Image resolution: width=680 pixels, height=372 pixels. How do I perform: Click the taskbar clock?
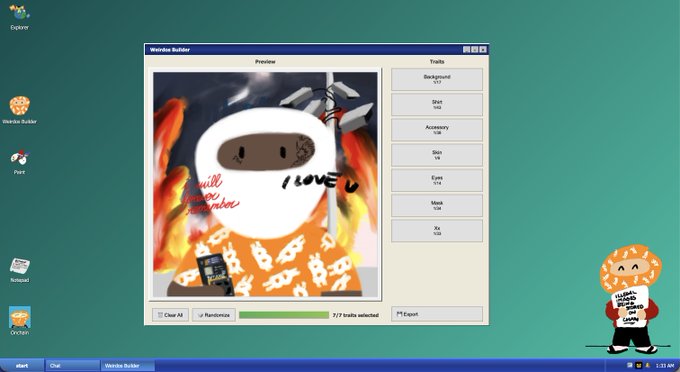click(x=665, y=365)
